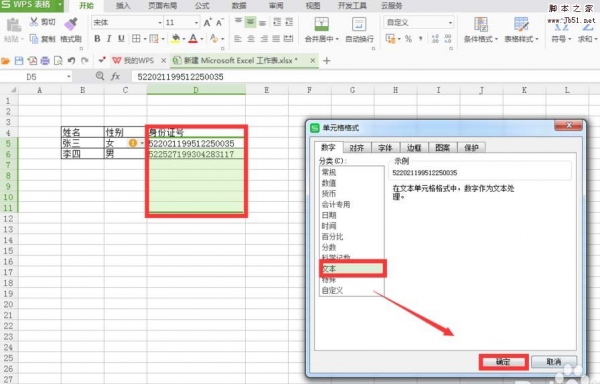The width and height of the screenshot is (600, 384).
Task: Toggle Italic formatting
Action: (109, 39)
